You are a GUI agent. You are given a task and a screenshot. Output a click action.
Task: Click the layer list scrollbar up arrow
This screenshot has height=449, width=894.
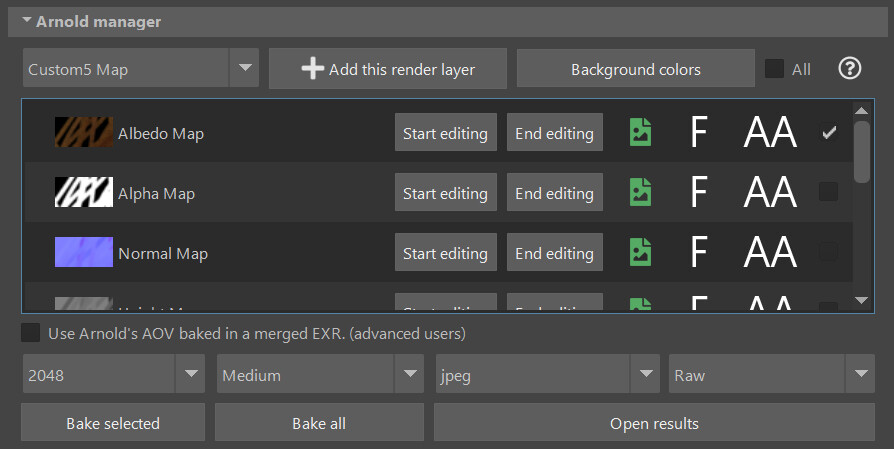tap(862, 111)
